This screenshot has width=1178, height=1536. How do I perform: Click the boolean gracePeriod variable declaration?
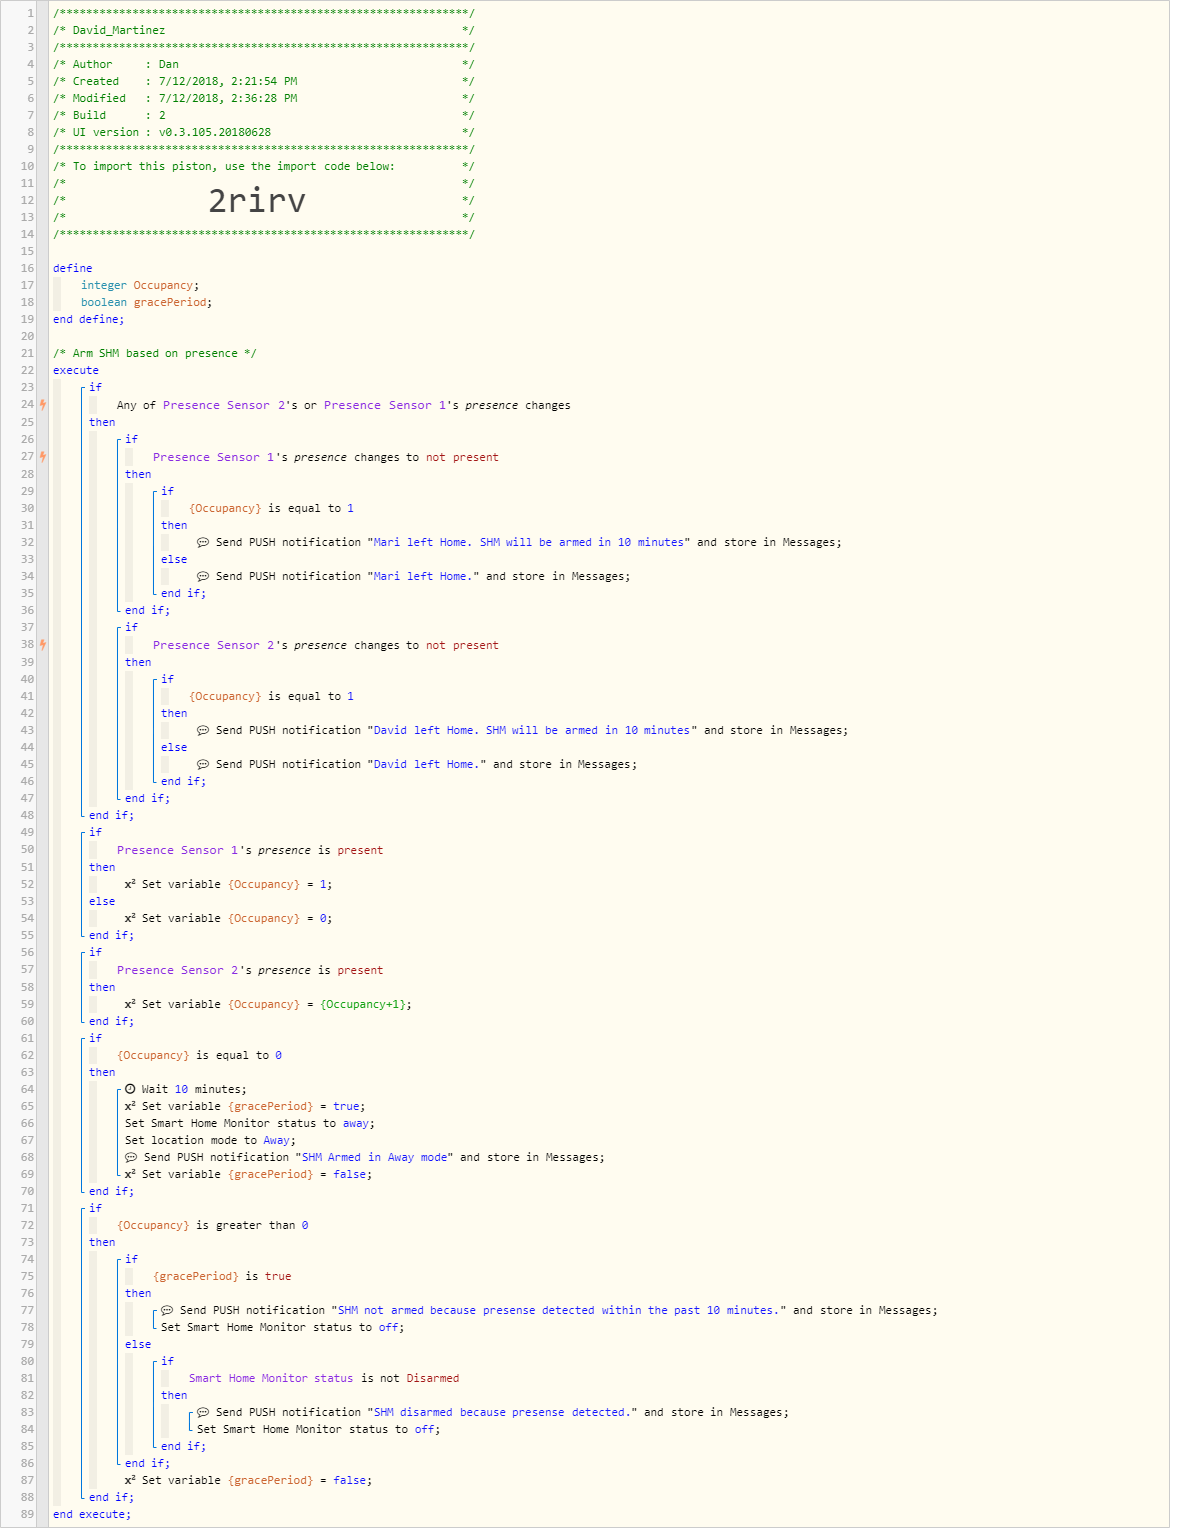click(146, 302)
